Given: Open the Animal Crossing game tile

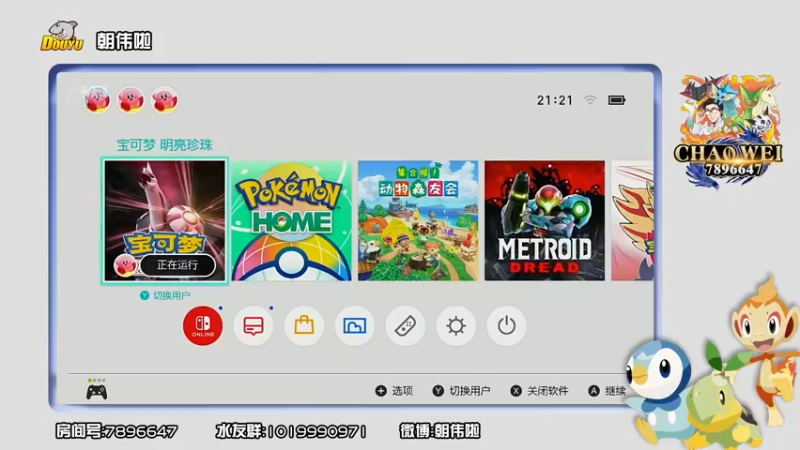Looking at the screenshot, I should tap(418, 221).
